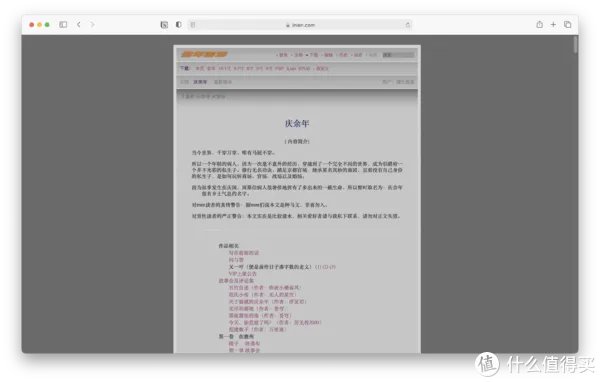This screenshot has height=382, width=600.
Task: Open the 楔子 chapter link
Action: pos(244,343)
